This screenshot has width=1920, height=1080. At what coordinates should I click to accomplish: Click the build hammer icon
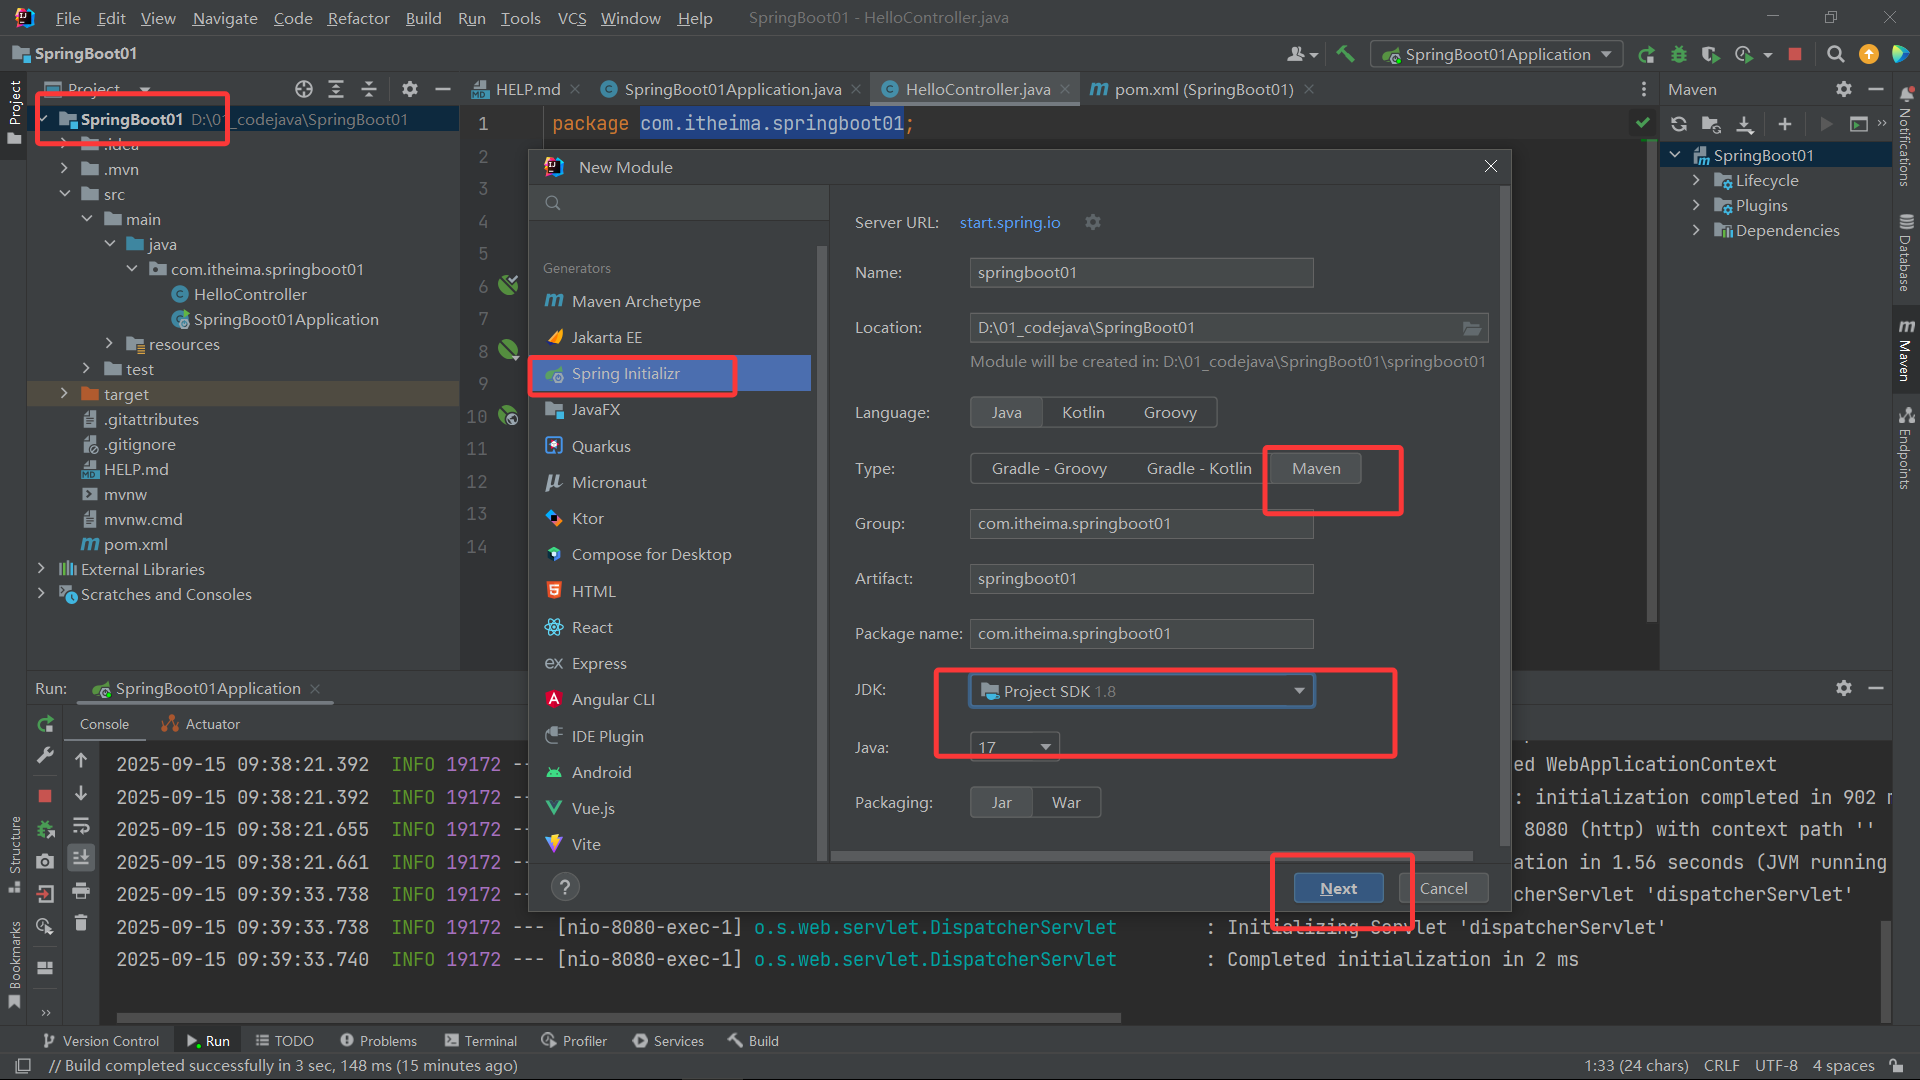point(1346,54)
